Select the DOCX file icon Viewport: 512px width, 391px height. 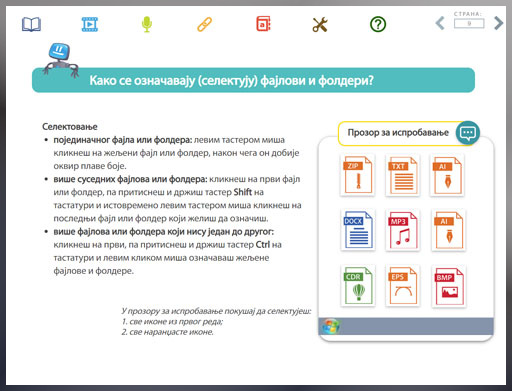(x=358, y=230)
